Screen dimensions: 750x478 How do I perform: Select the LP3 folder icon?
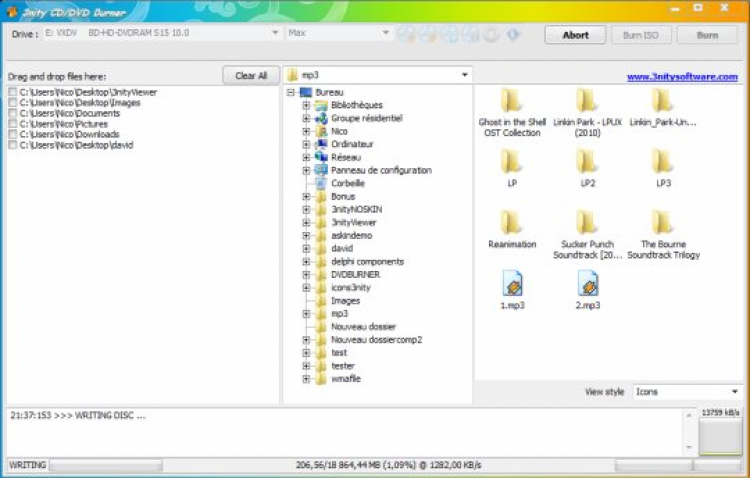pos(663,162)
